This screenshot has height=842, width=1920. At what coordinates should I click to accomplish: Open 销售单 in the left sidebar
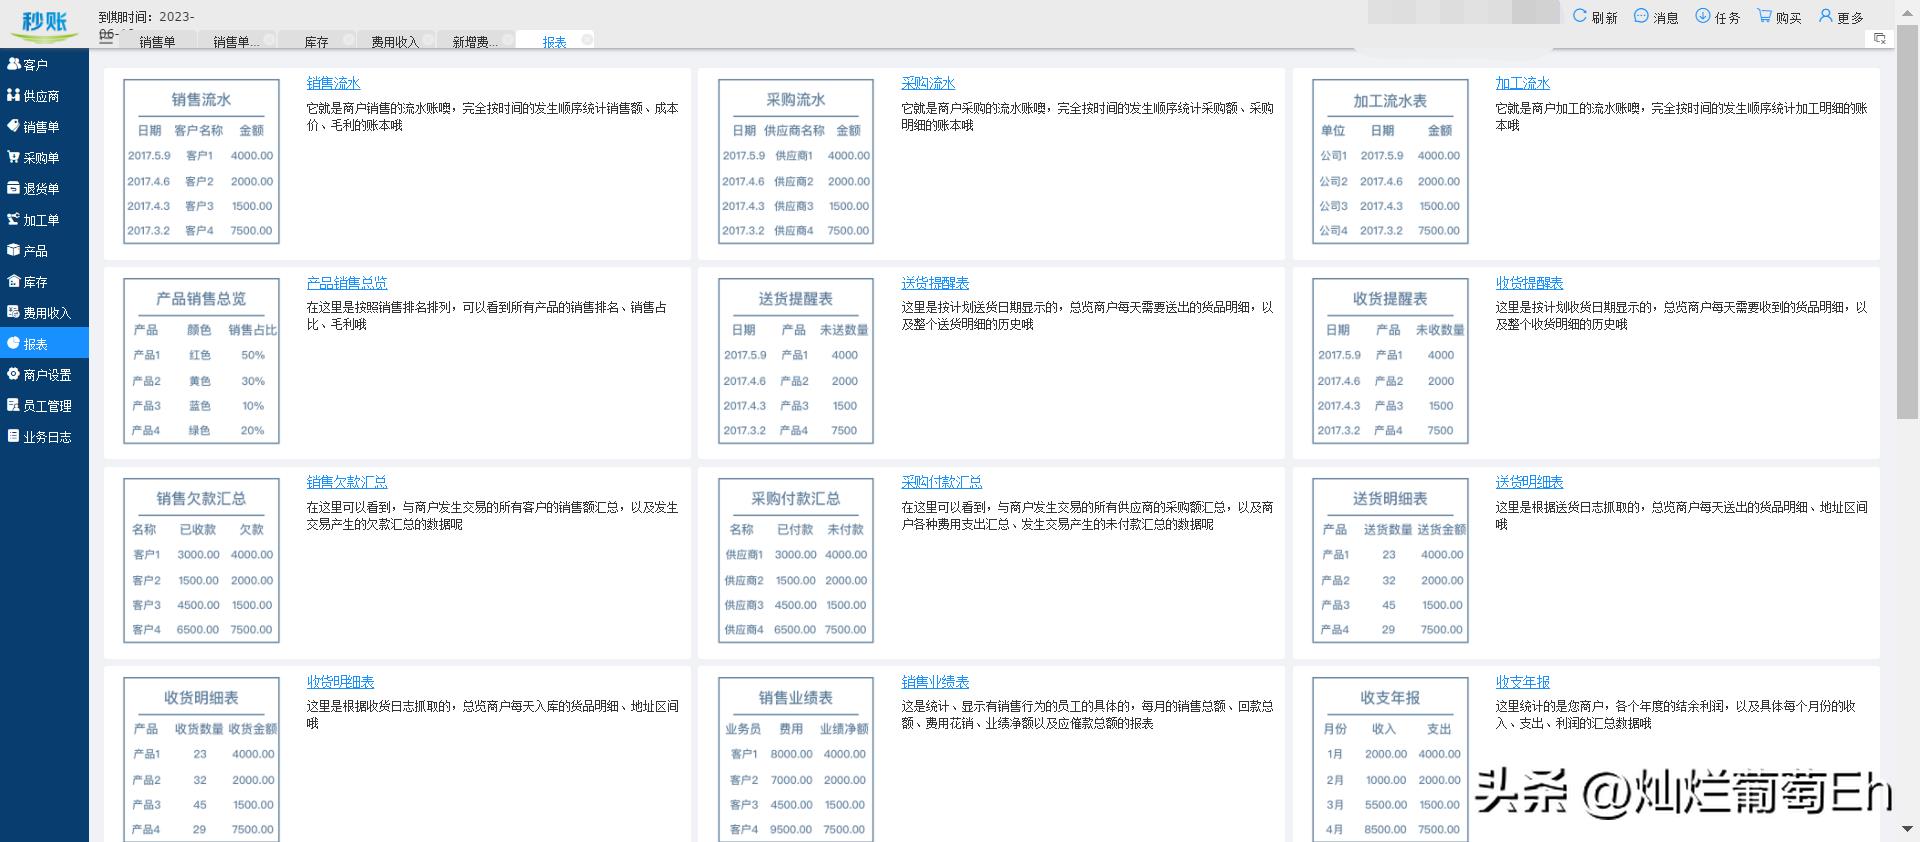[44, 127]
